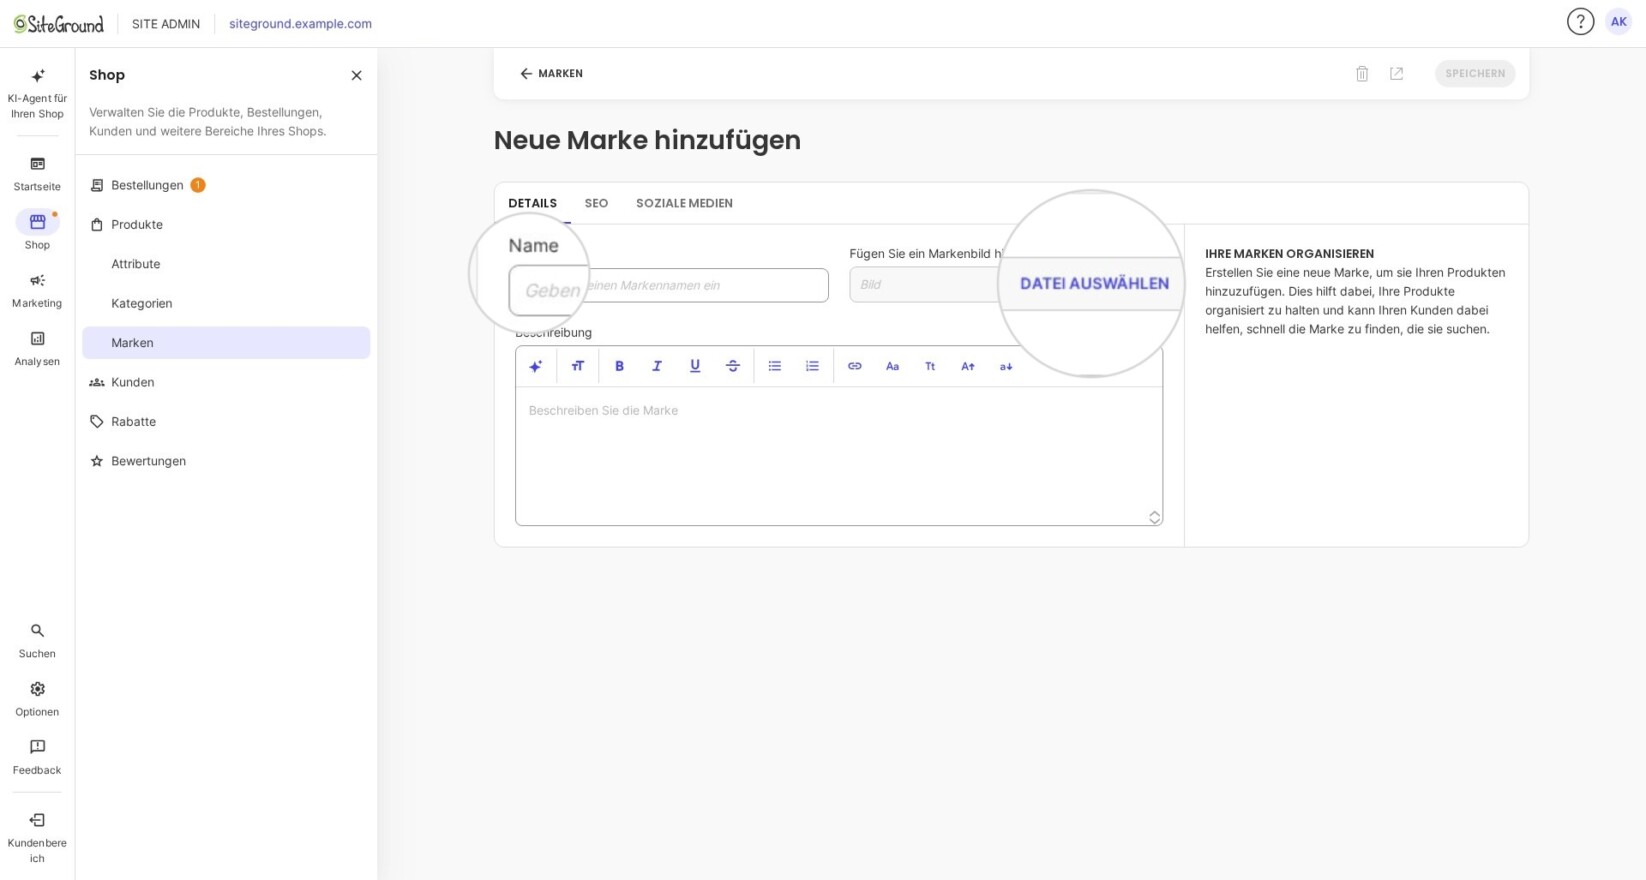Insert a link in the description
1646x880 pixels.
pyautogui.click(x=855, y=366)
